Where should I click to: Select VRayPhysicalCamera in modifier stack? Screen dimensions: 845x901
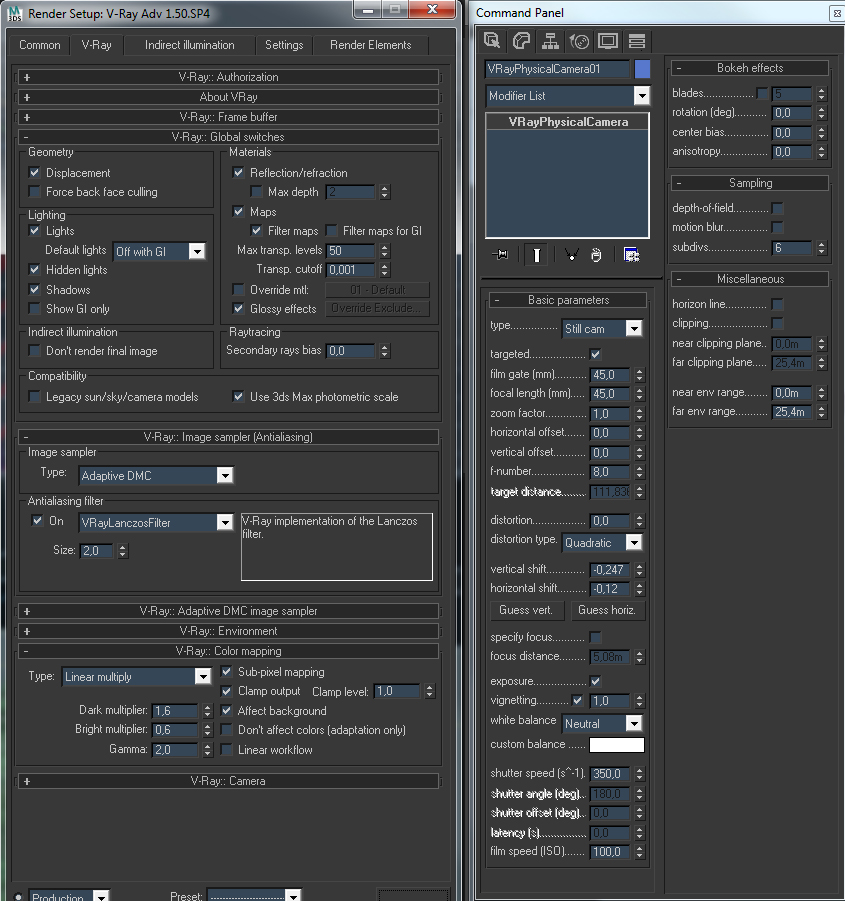pos(568,122)
